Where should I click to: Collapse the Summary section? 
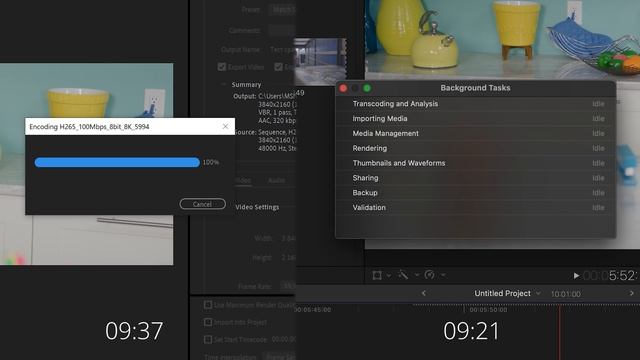click(224, 84)
